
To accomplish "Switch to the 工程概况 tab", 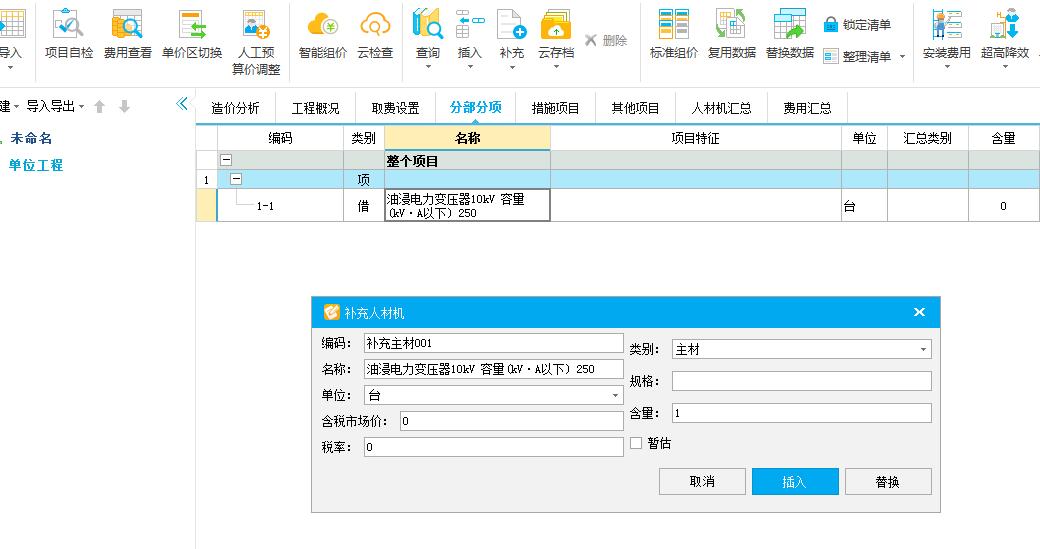I will [315, 108].
